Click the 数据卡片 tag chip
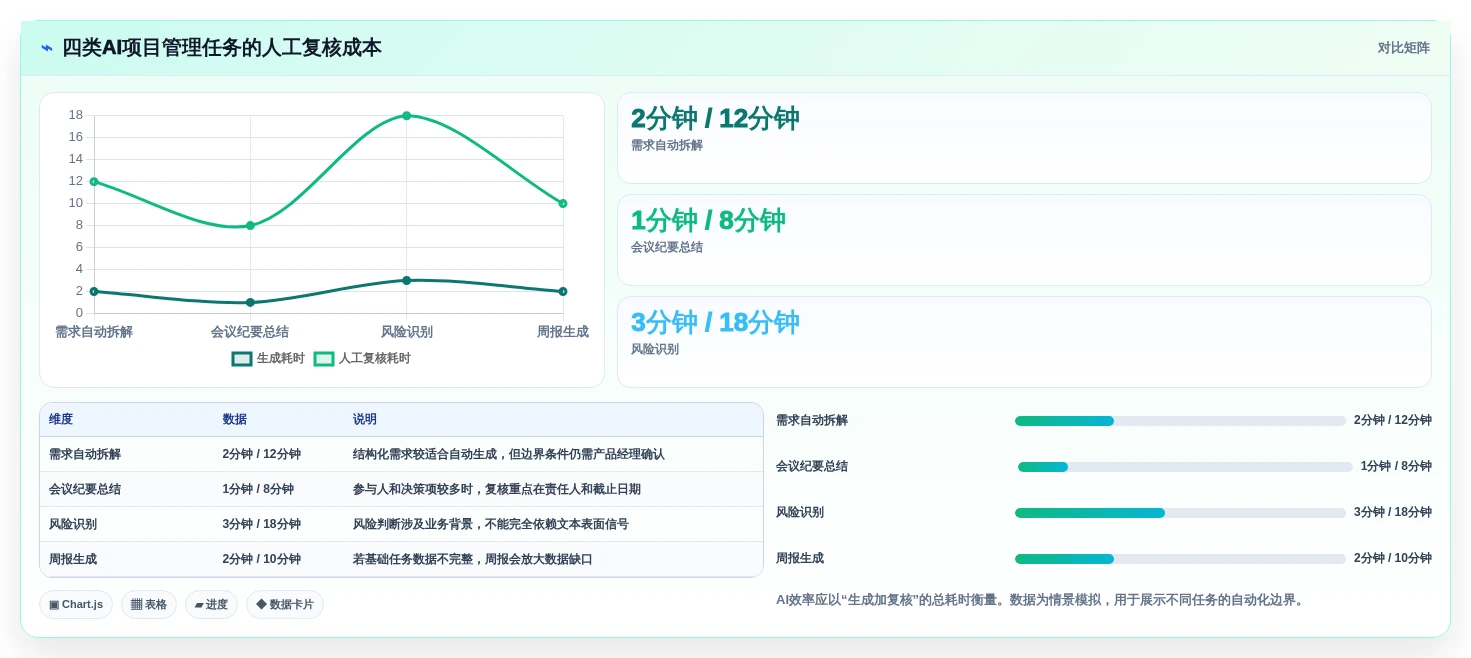The height and width of the screenshot is (658, 1471). (x=285, y=605)
